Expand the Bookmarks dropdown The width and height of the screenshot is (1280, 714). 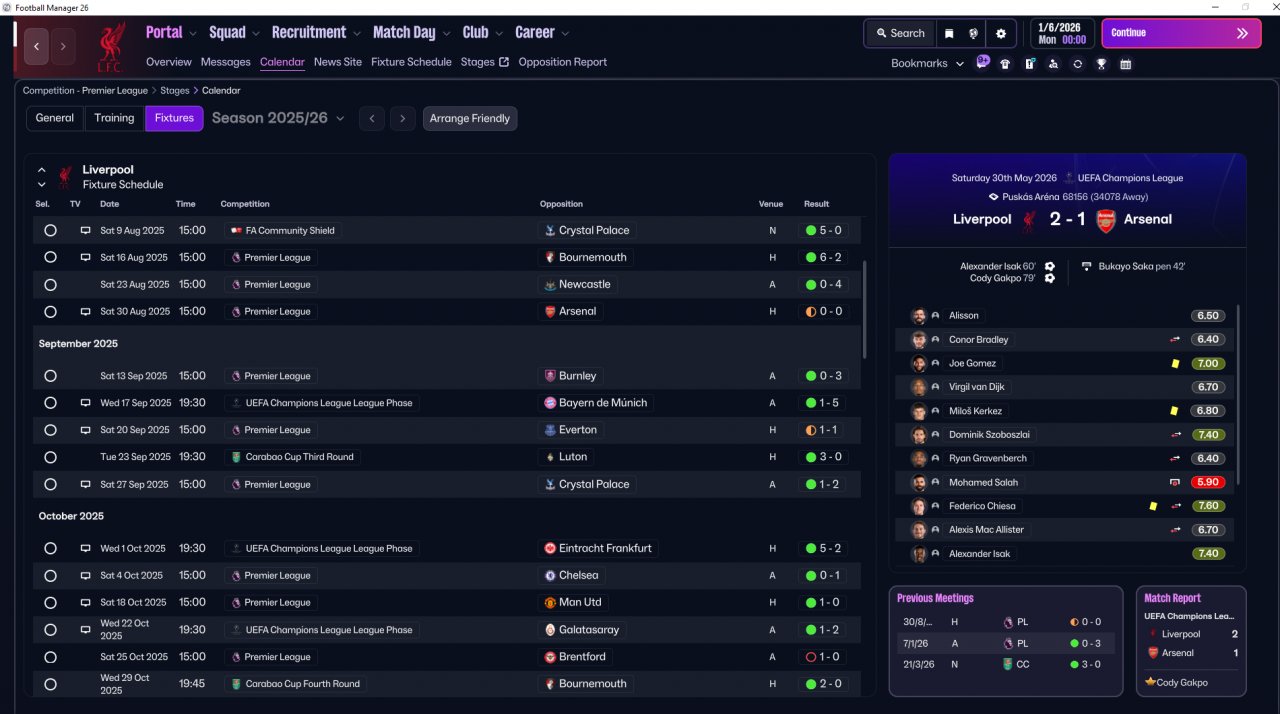(927, 63)
